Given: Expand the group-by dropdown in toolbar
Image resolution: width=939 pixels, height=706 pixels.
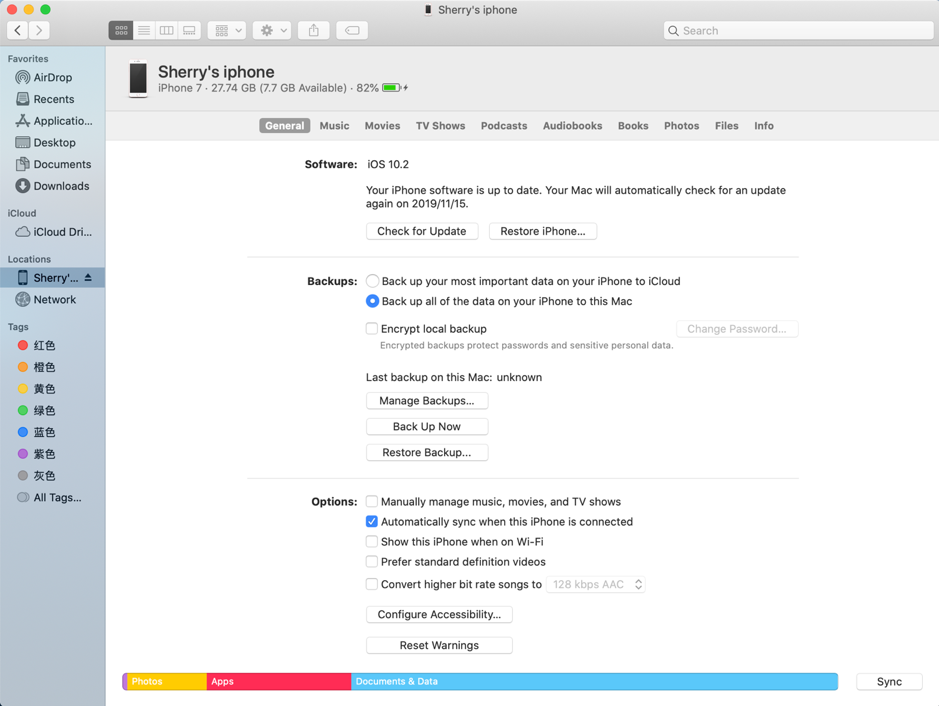Looking at the screenshot, I should 227,31.
